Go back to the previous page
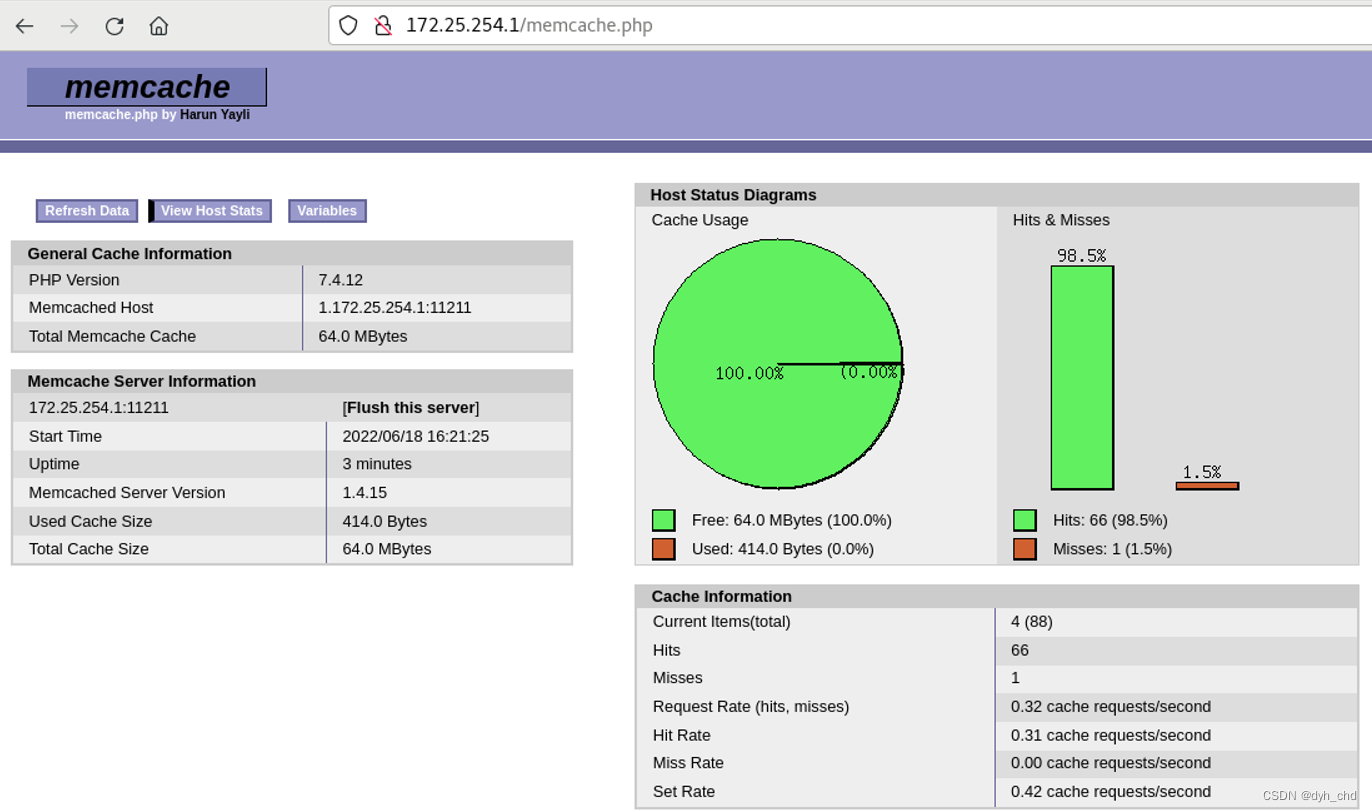The image size is (1372, 812). (24, 26)
